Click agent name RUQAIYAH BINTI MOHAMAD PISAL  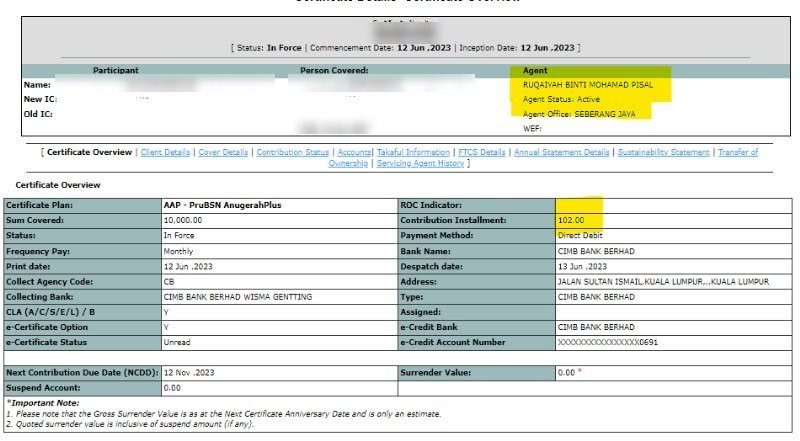(588, 85)
